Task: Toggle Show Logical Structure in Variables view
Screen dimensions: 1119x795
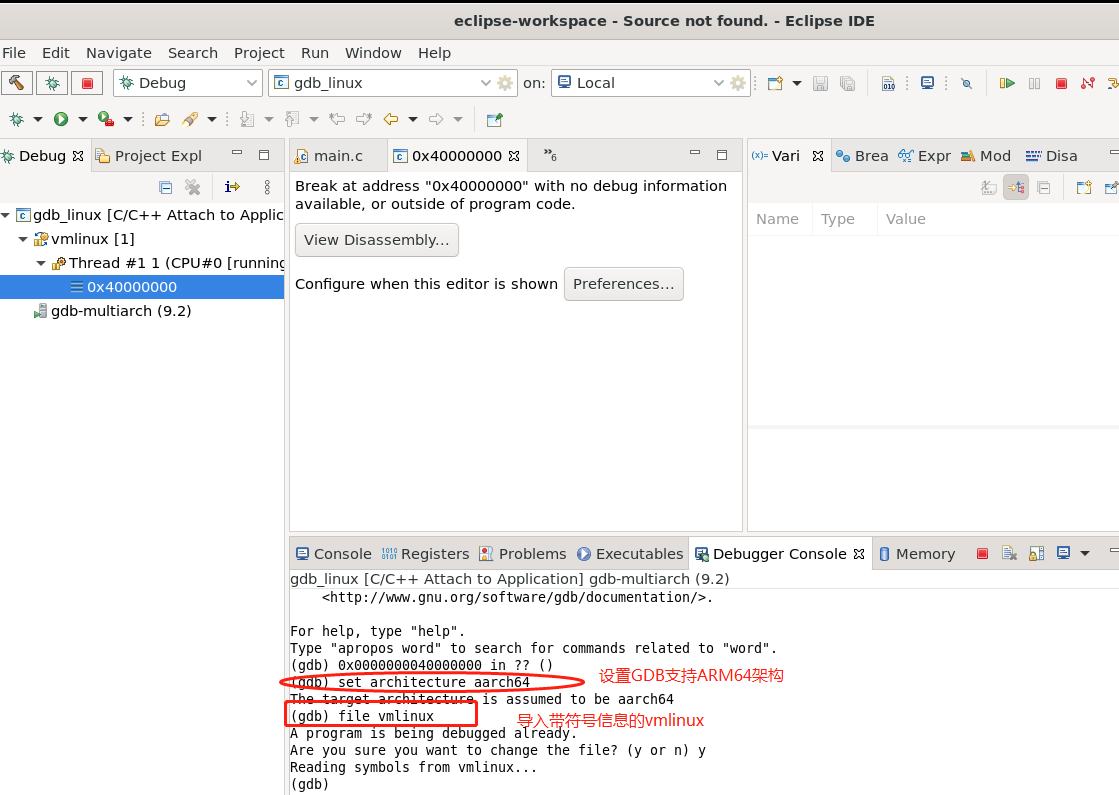Action: 1016,188
